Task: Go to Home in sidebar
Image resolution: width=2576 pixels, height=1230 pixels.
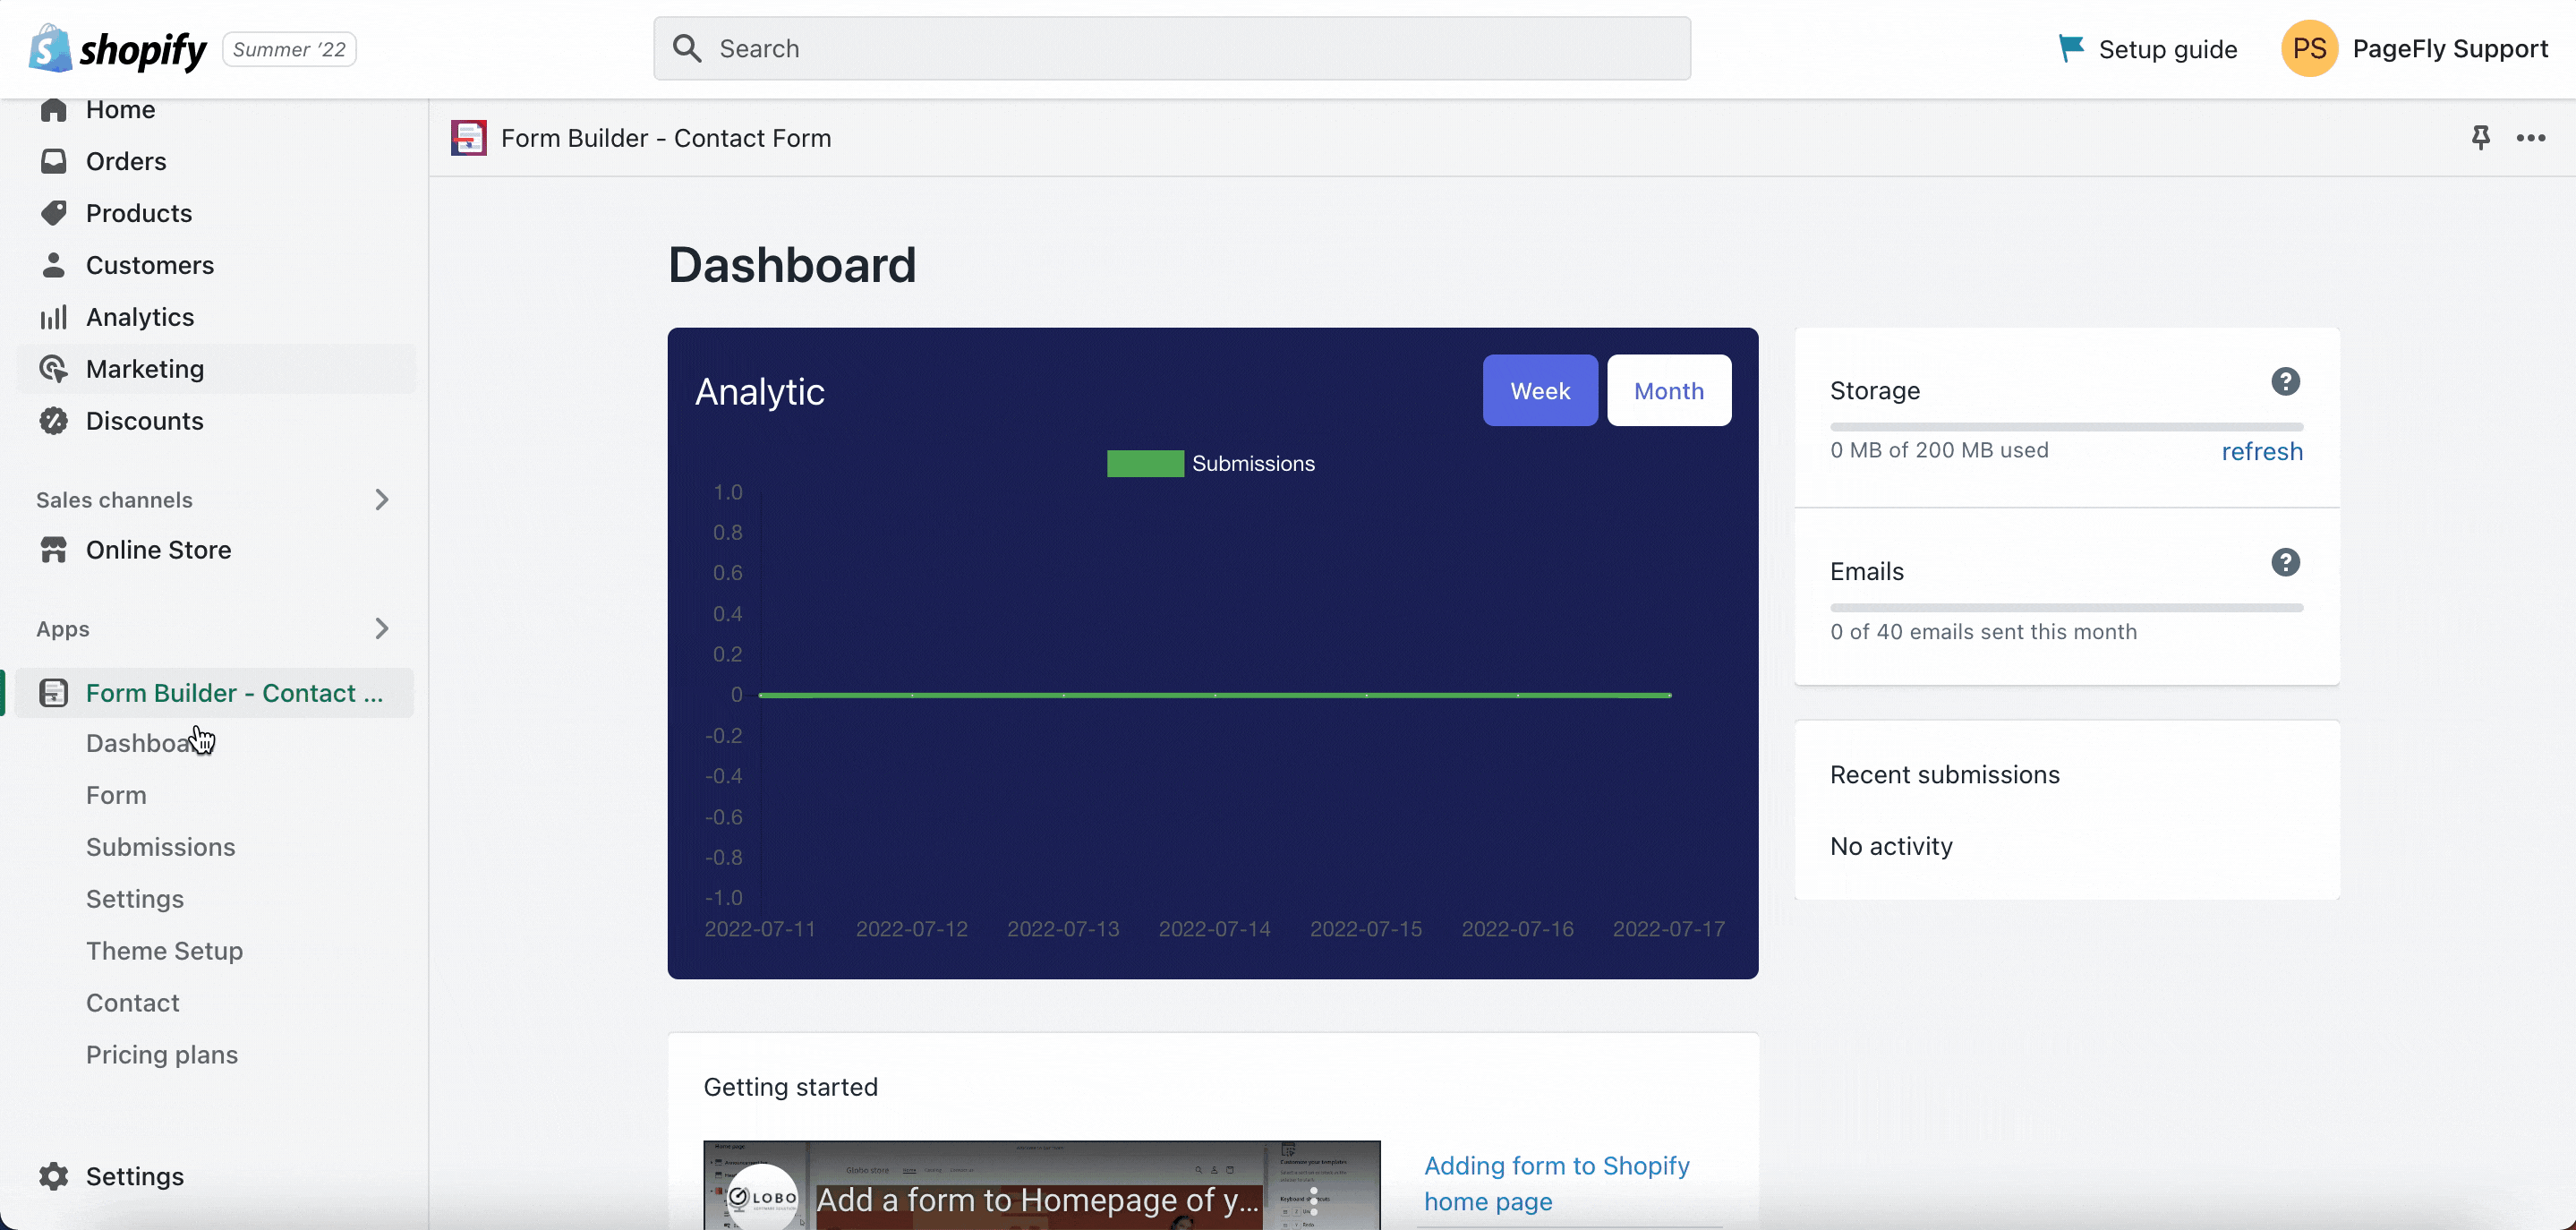Action: 120,110
